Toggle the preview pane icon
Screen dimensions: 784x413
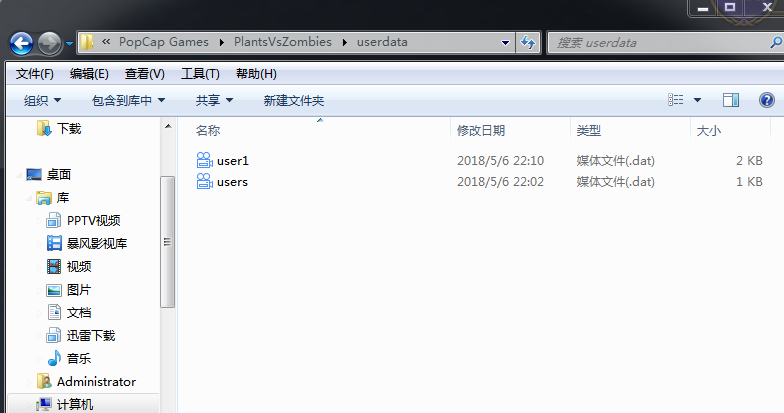click(x=731, y=100)
